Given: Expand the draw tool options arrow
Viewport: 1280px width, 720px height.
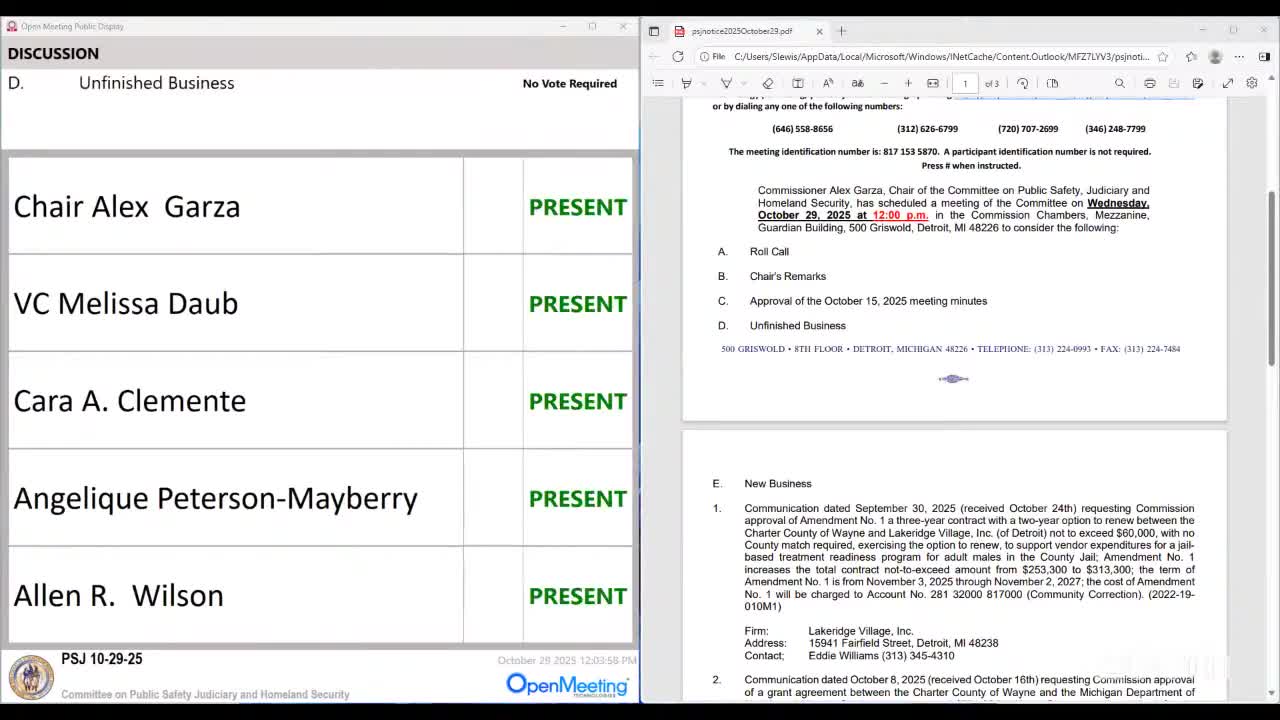Looking at the screenshot, I should 744,83.
